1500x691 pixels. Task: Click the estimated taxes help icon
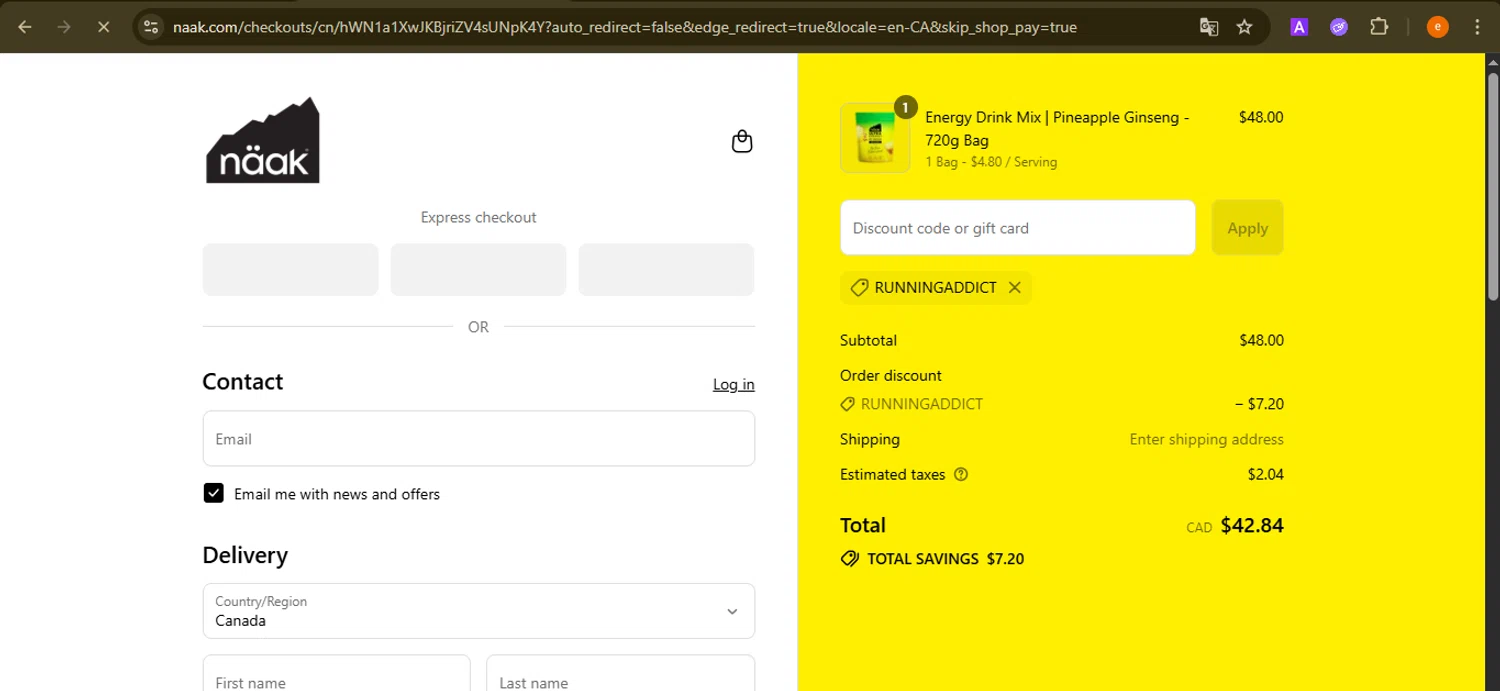point(961,475)
